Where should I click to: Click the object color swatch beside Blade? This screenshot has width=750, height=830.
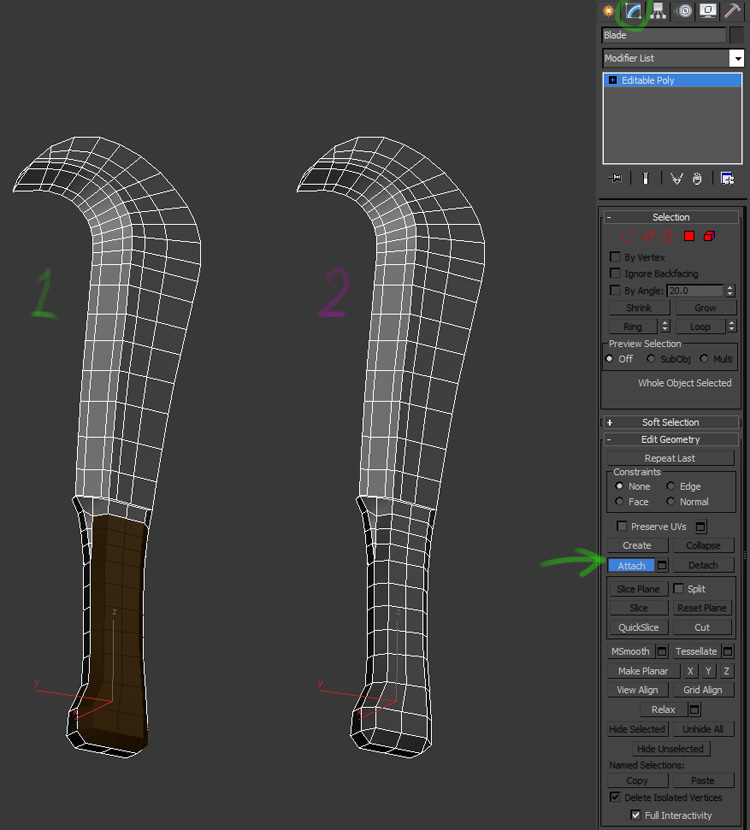736,35
